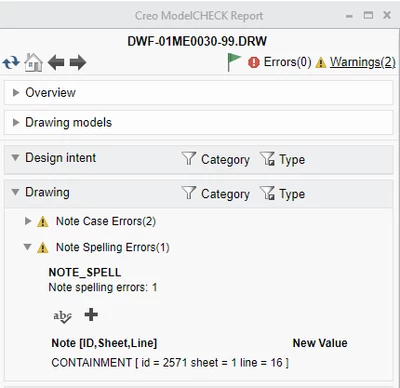Click the Note [ID,Sheet,Line] column header
The height and width of the screenshot is (388, 400).
[104, 343]
